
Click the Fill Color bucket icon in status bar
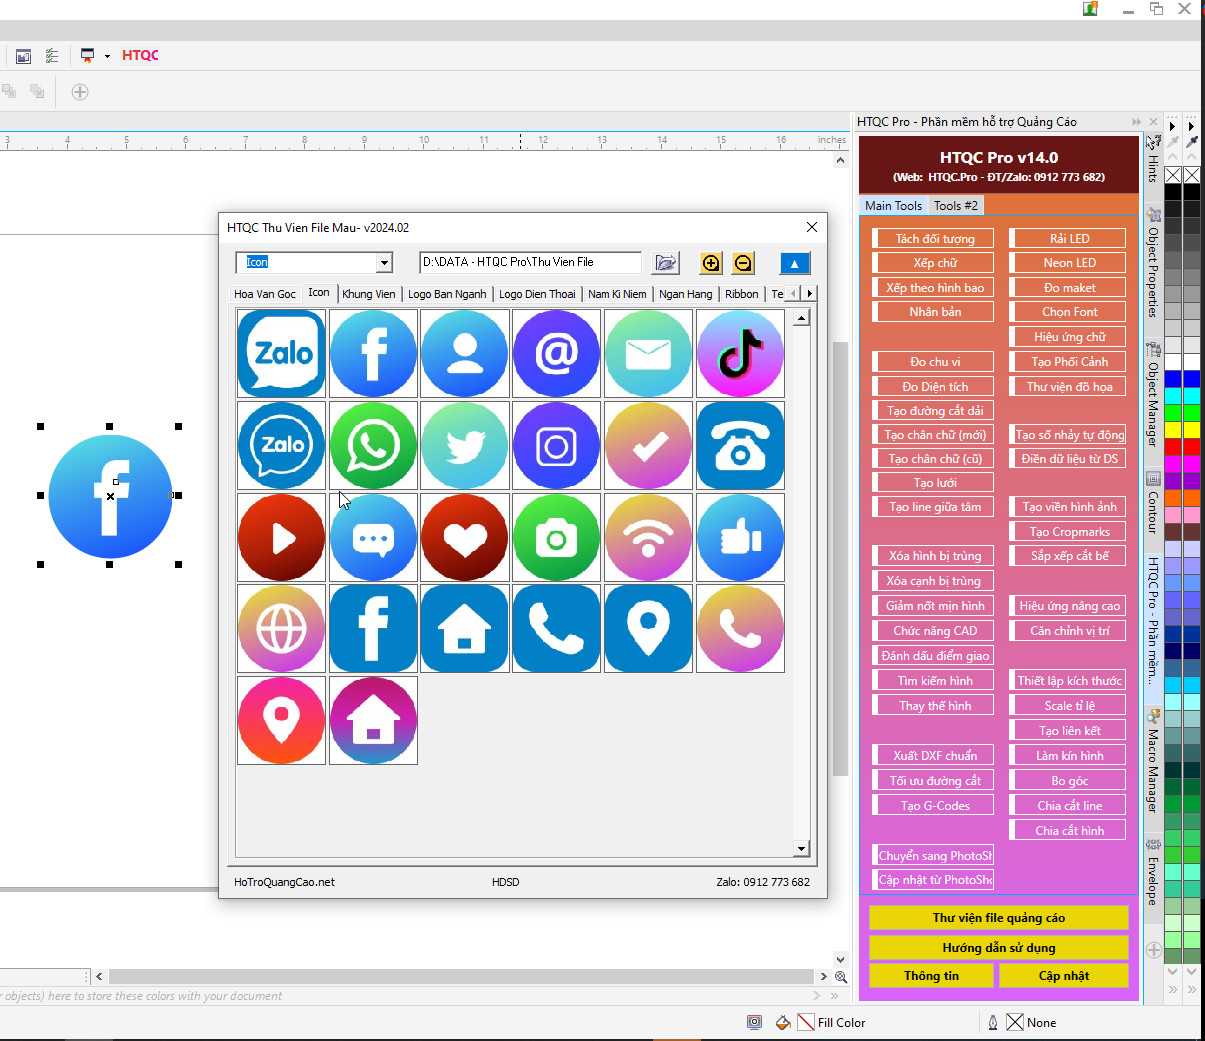pyautogui.click(x=783, y=1022)
